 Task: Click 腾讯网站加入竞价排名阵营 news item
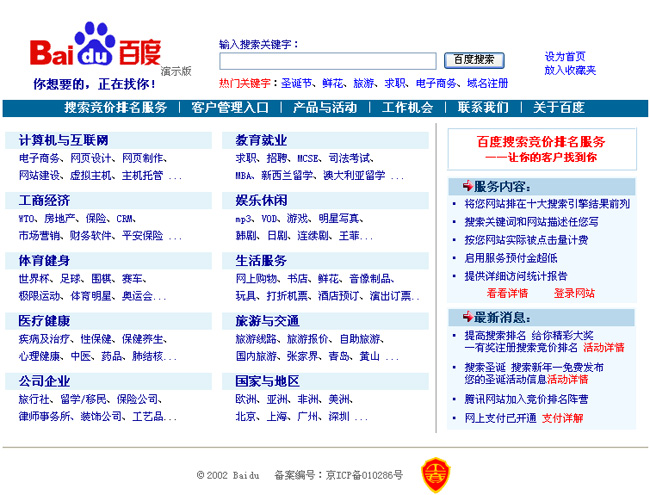pos(526,399)
